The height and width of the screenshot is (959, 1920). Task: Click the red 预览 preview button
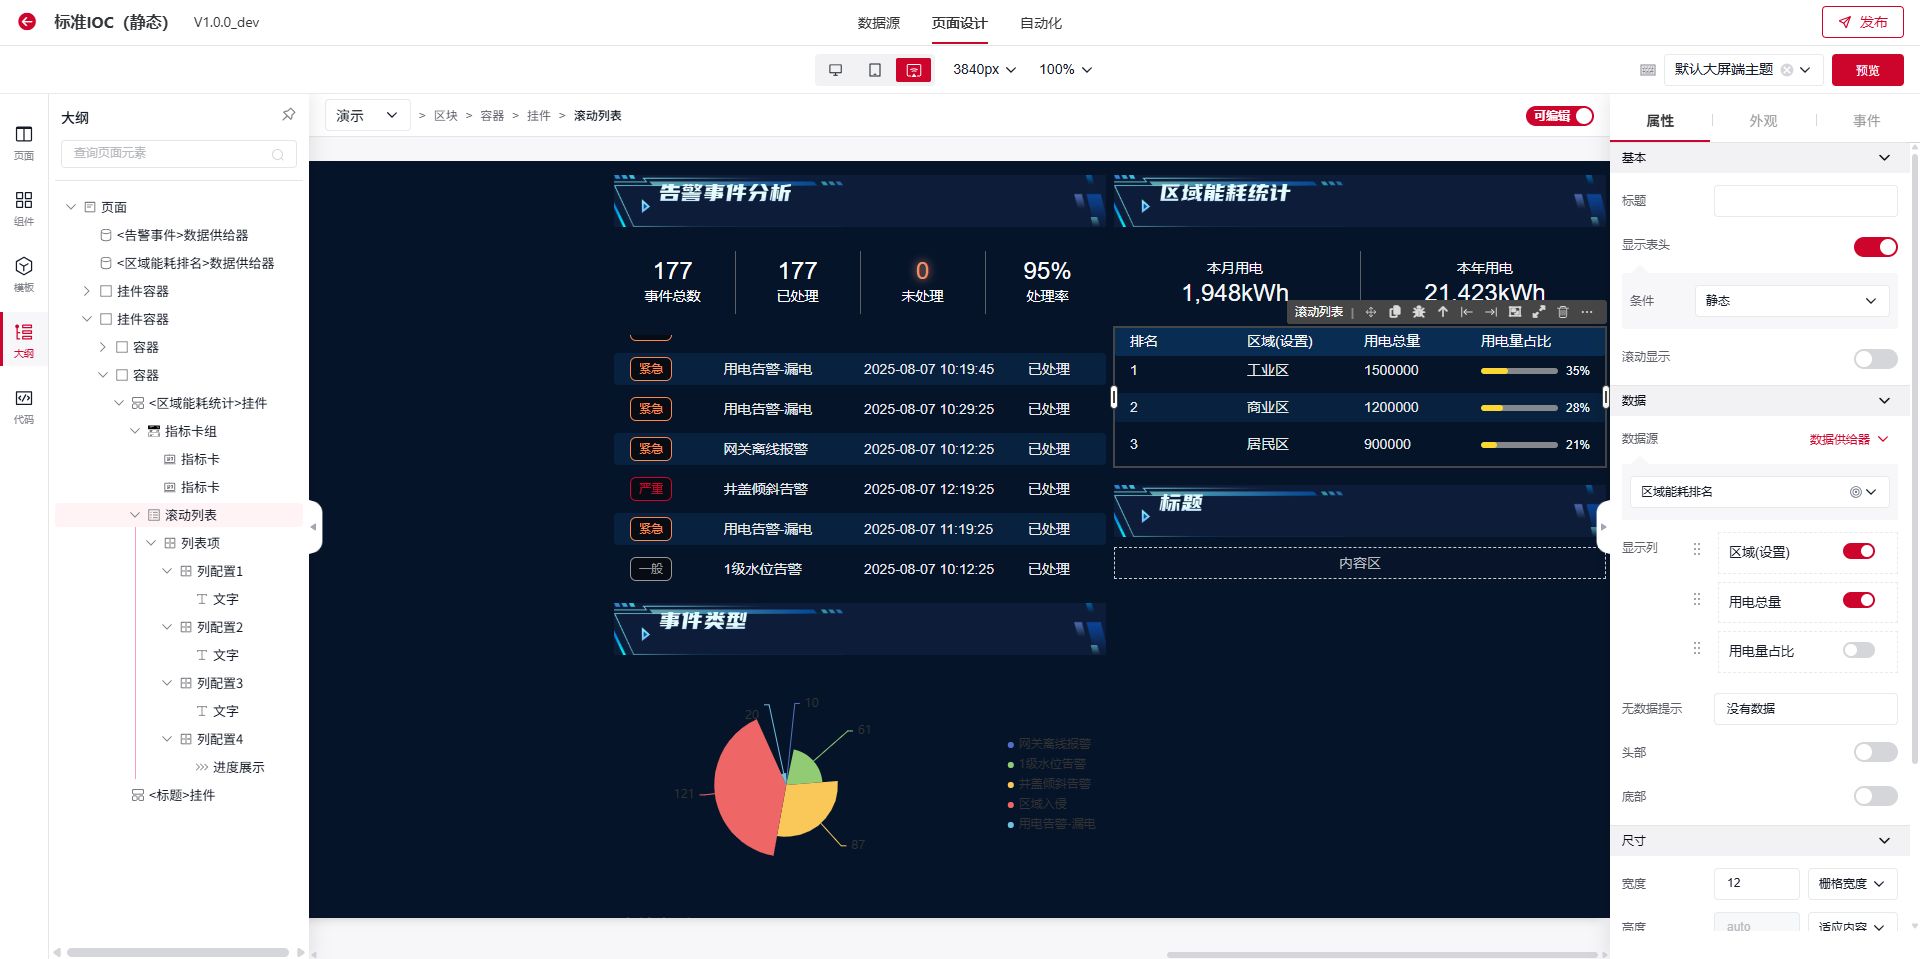(x=1867, y=70)
